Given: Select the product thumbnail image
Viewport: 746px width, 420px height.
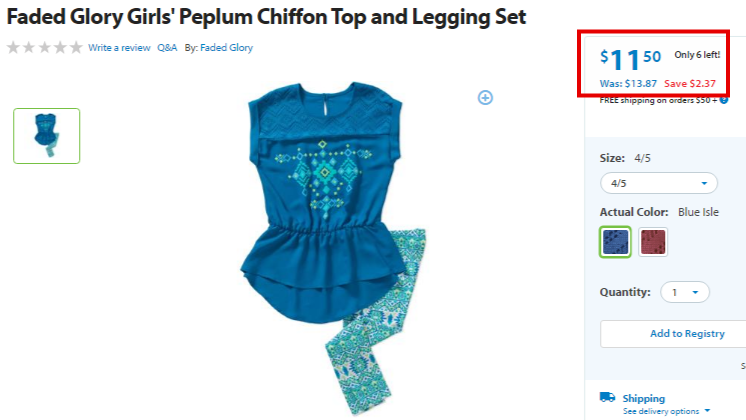Looking at the screenshot, I should point(47,136).
